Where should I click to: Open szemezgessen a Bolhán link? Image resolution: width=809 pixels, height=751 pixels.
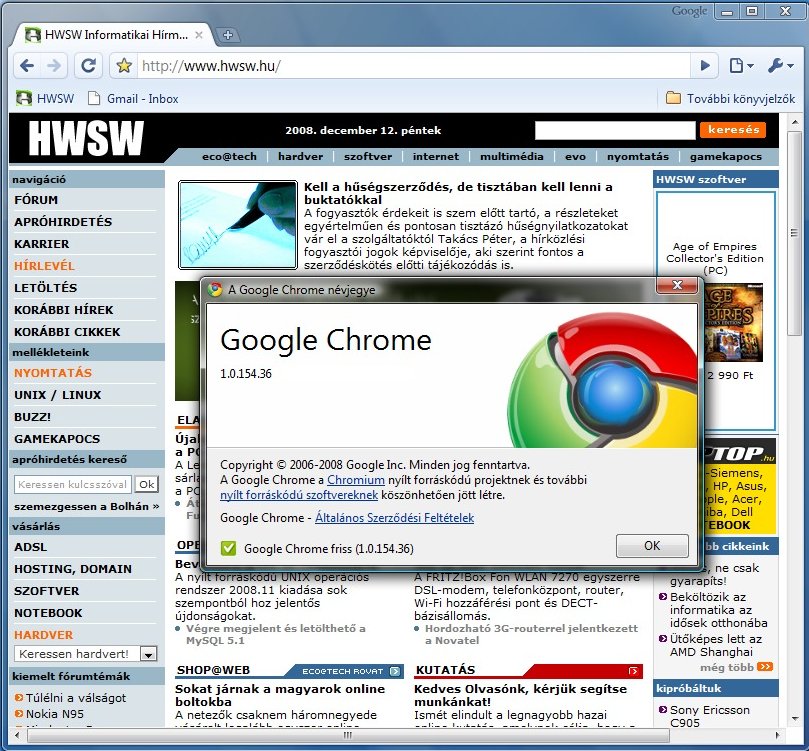coord(86,507)
